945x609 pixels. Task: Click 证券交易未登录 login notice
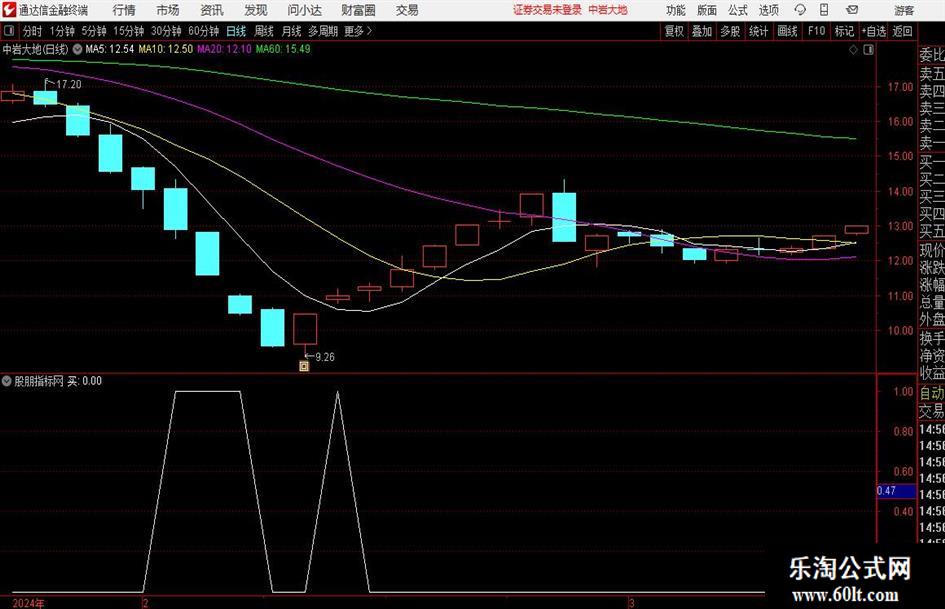[x=547, y=10]
